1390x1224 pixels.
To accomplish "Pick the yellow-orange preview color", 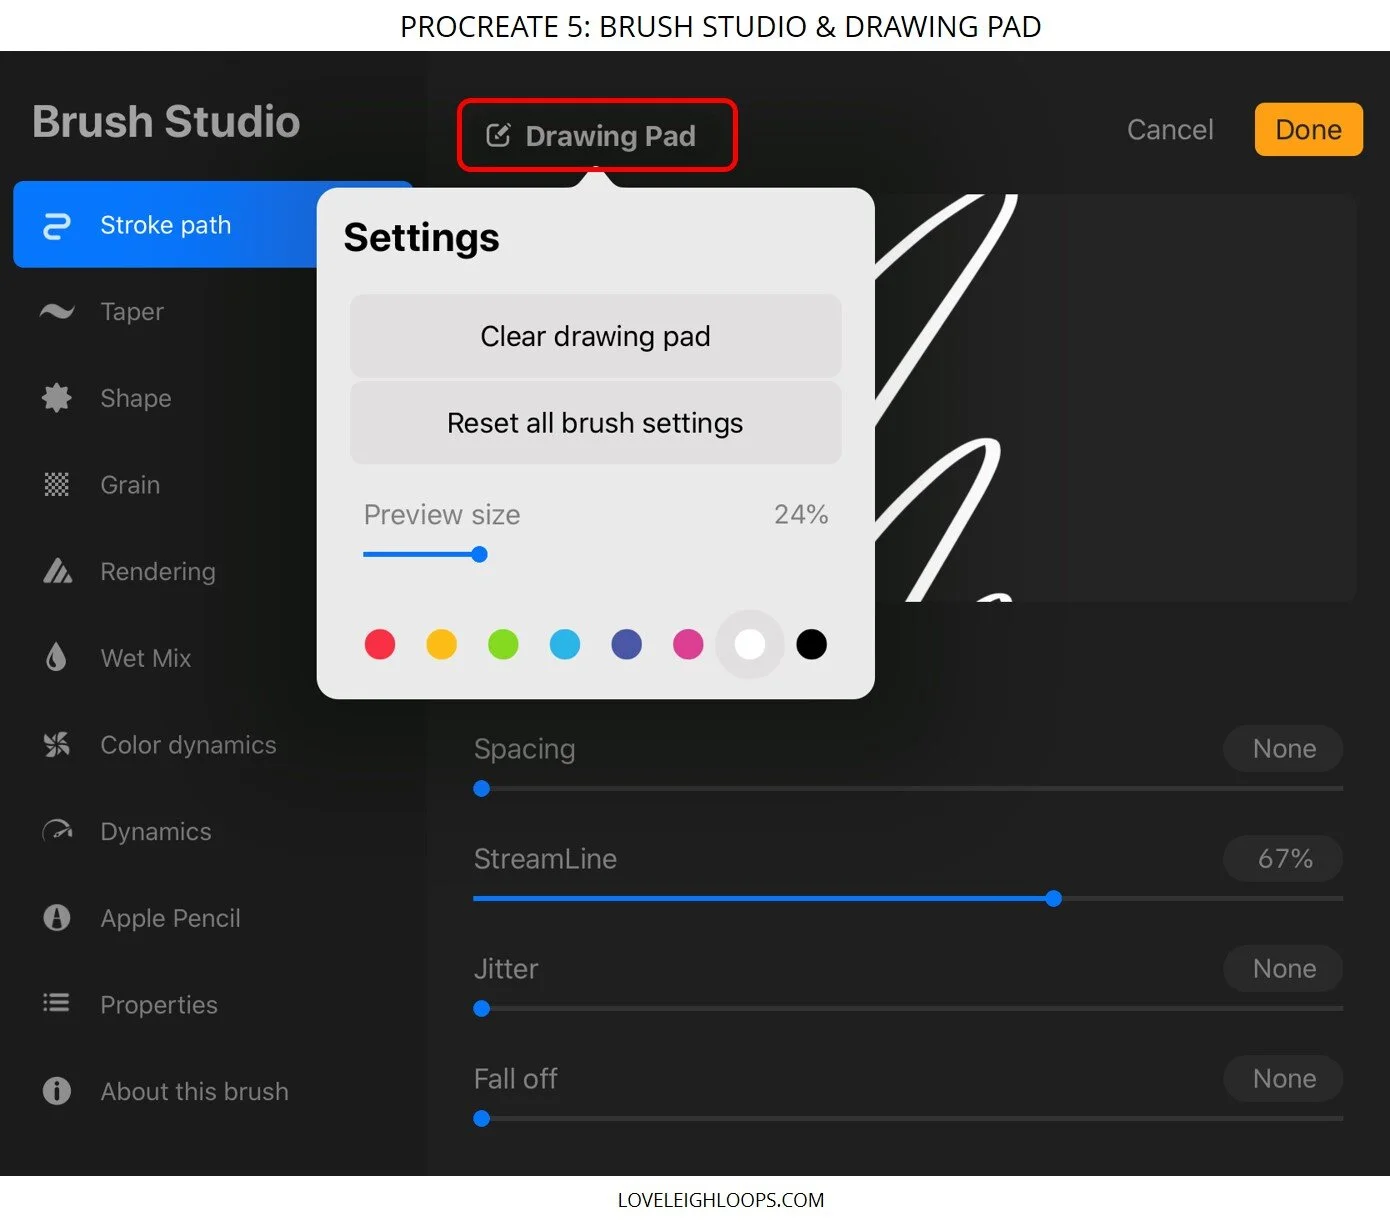I will (441, 644).
